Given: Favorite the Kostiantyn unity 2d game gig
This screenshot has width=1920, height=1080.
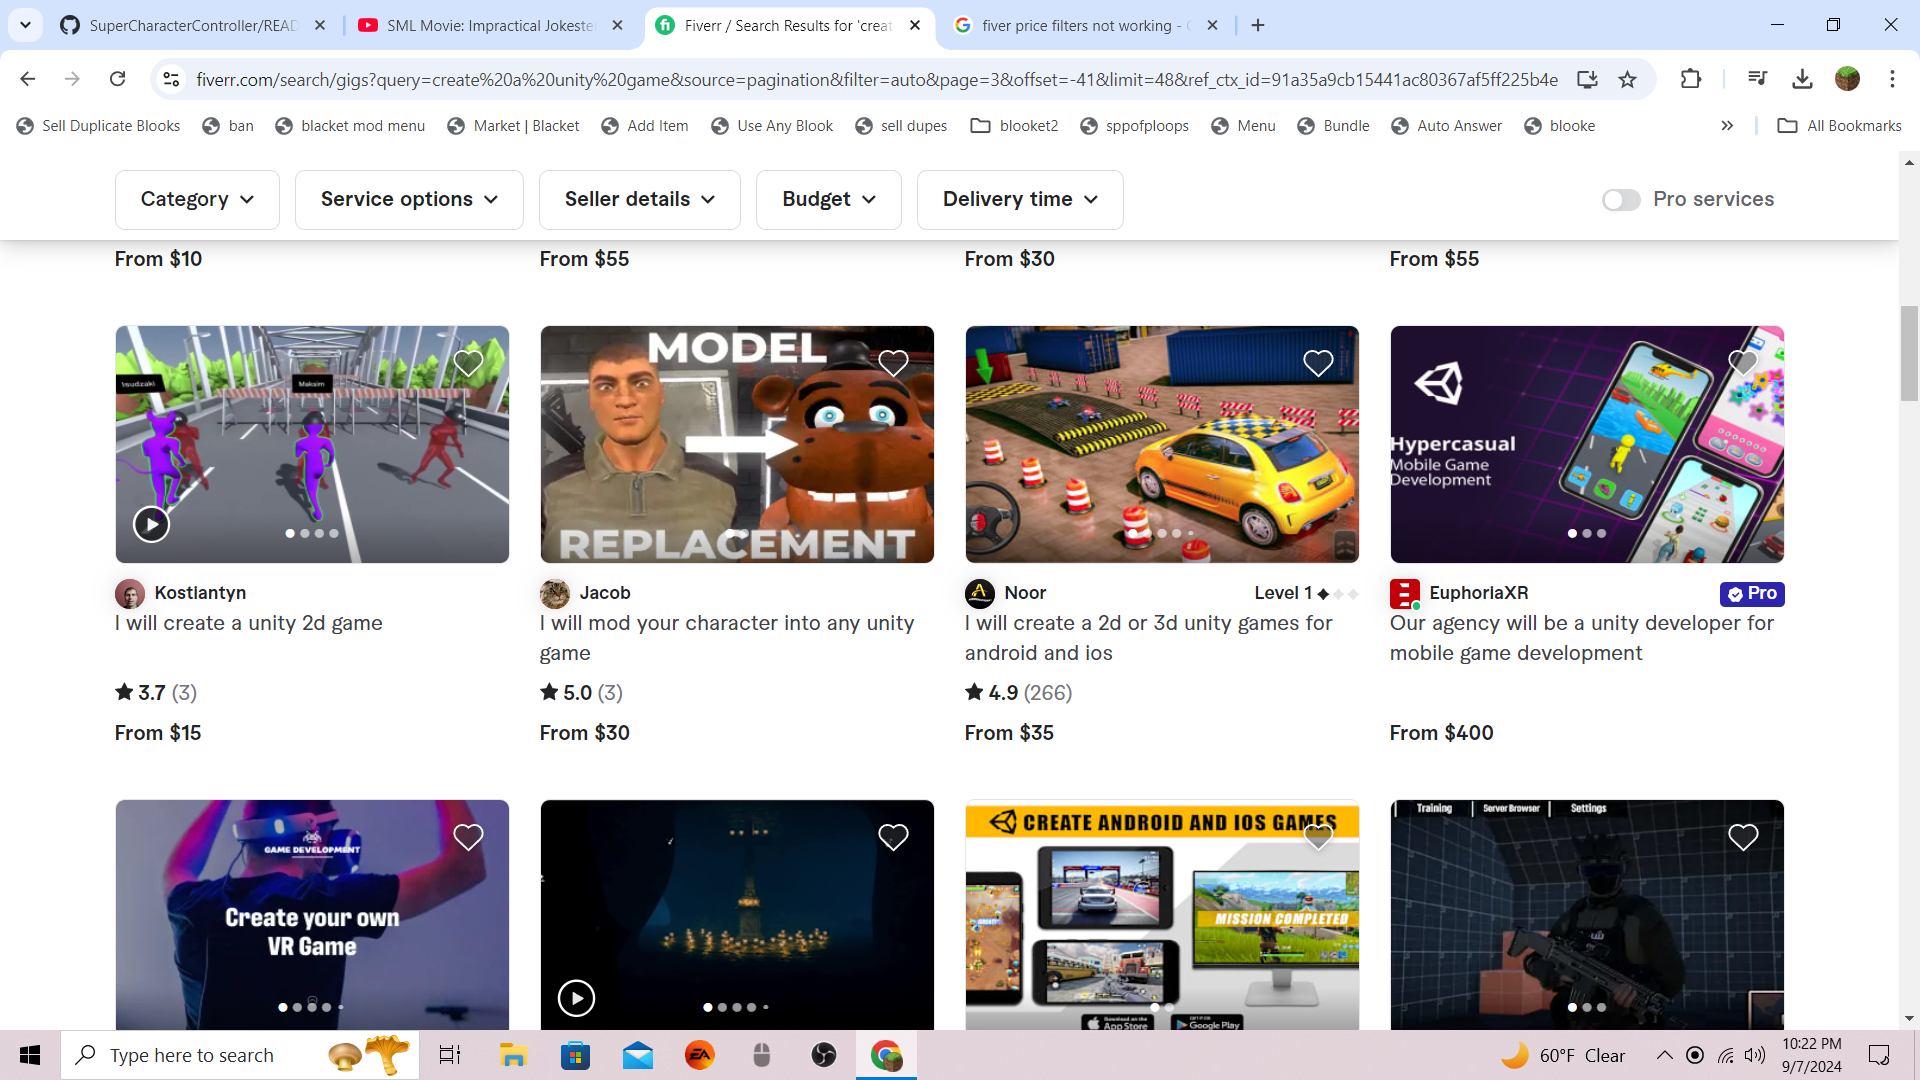Looking at the screenshot, I should pos(468,363).
